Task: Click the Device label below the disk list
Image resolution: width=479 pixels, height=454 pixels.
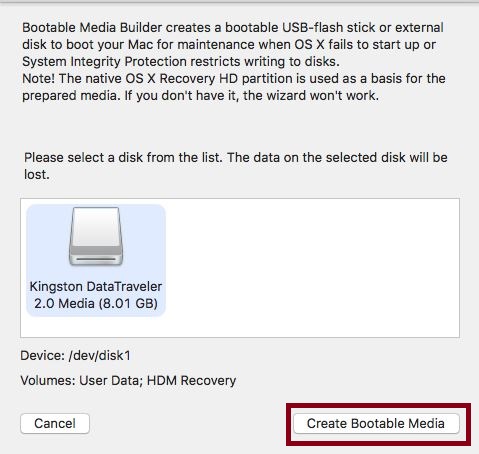Action: pyautogui.click(x=43, y=356)
